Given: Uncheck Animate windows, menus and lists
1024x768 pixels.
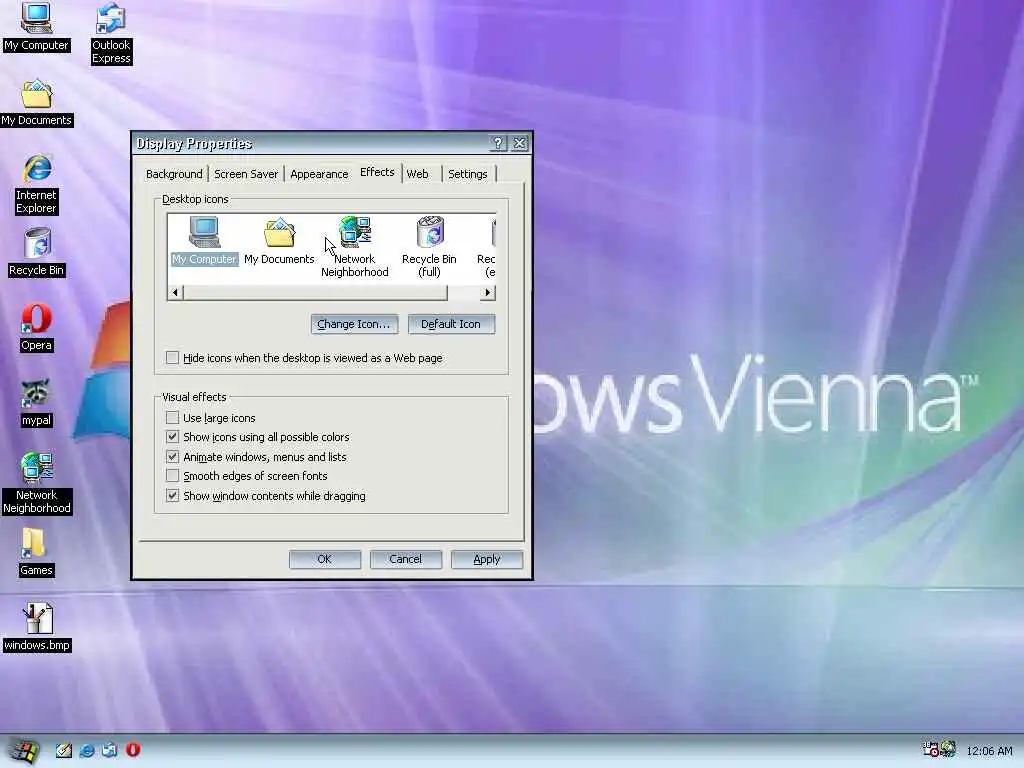Looking at the screenshot, I should coord(172,456).
